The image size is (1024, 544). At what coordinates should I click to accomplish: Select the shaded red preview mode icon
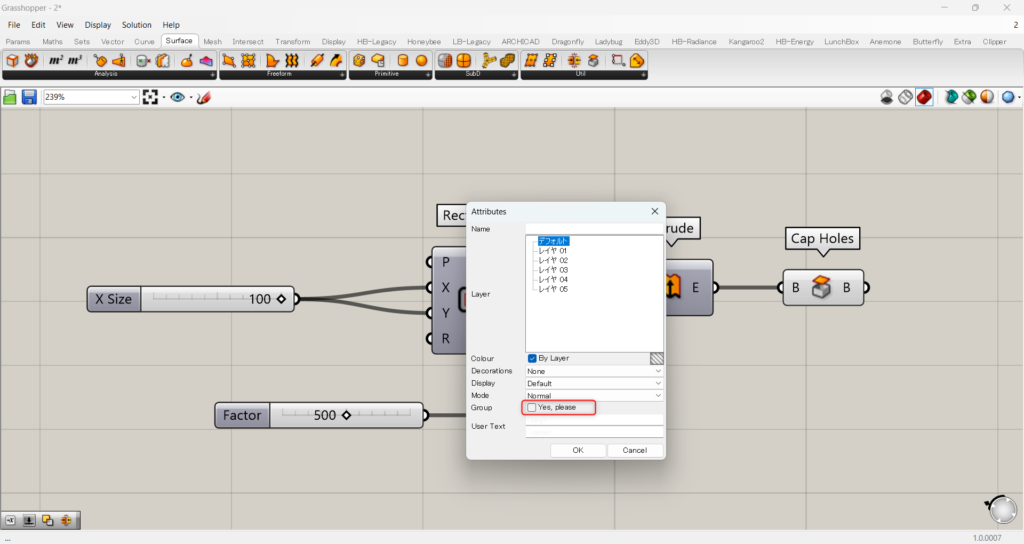coord(924,97)
